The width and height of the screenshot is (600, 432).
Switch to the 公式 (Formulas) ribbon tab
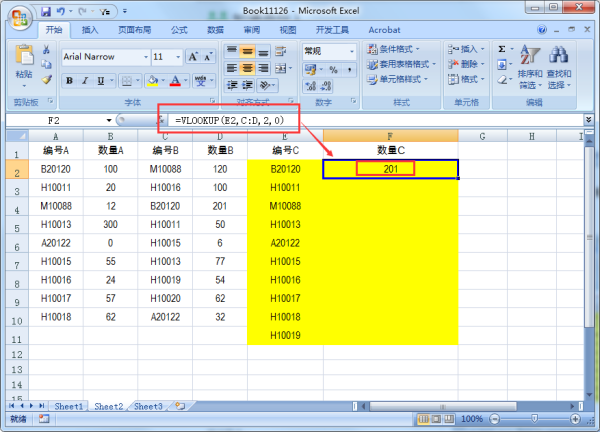click(x=179, y=30)
